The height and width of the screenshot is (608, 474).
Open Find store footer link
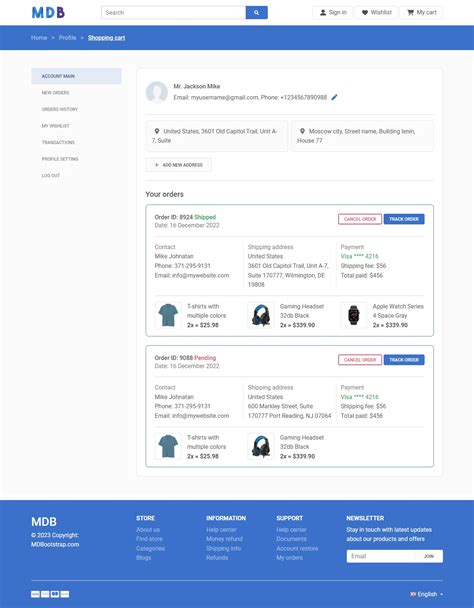pyautogui.click(x=149, y=539)
